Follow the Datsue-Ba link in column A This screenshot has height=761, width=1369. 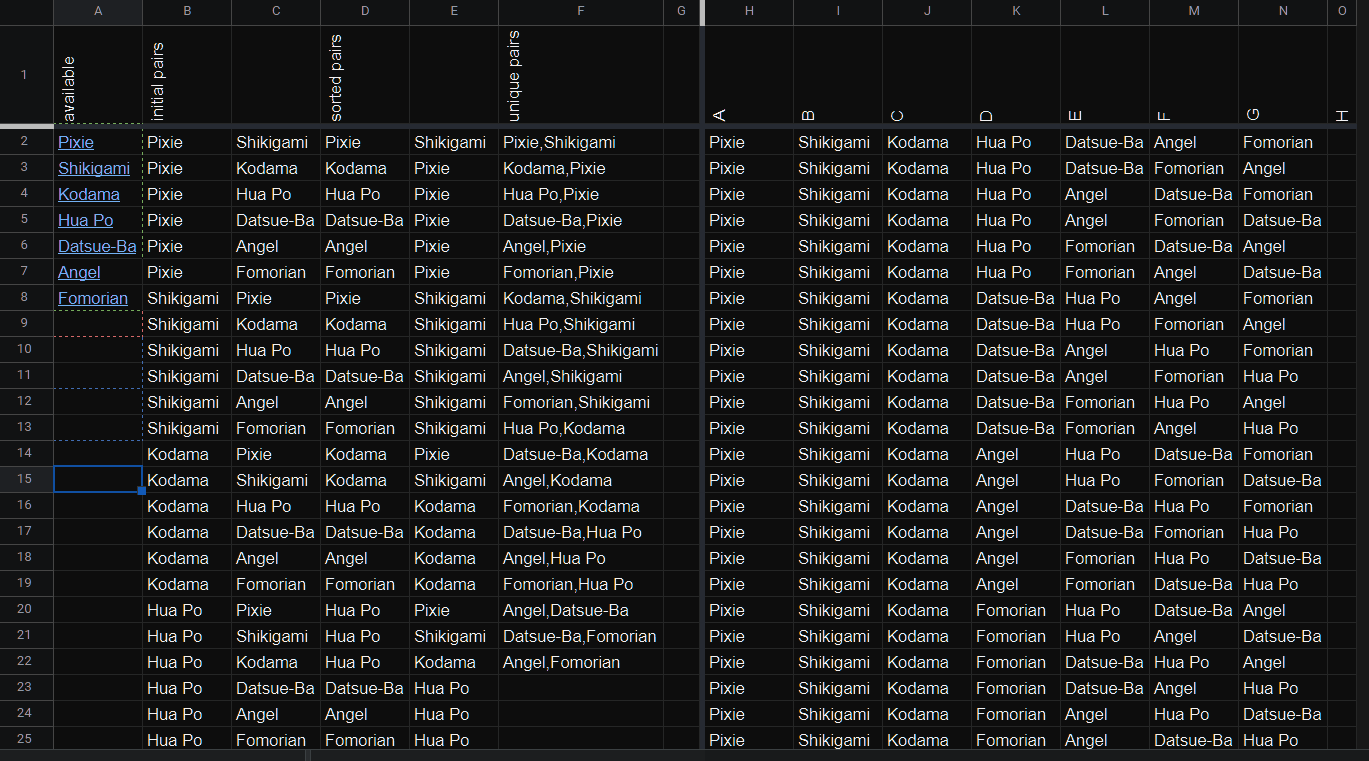pos(97,246)
